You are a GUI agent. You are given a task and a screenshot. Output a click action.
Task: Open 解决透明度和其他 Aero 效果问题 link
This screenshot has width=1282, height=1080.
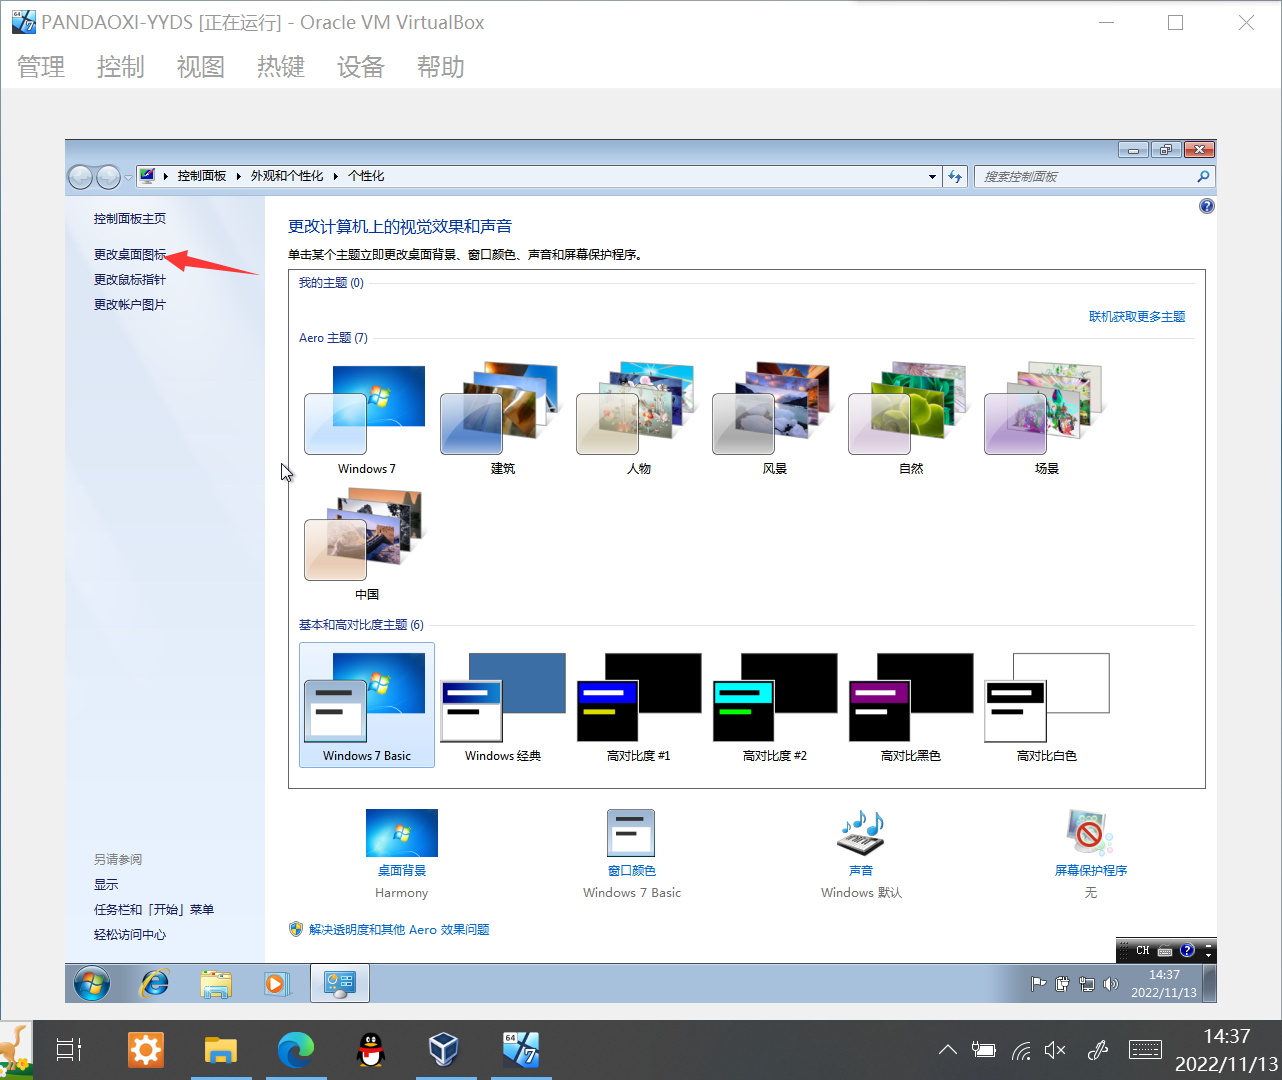coord(399,929)
